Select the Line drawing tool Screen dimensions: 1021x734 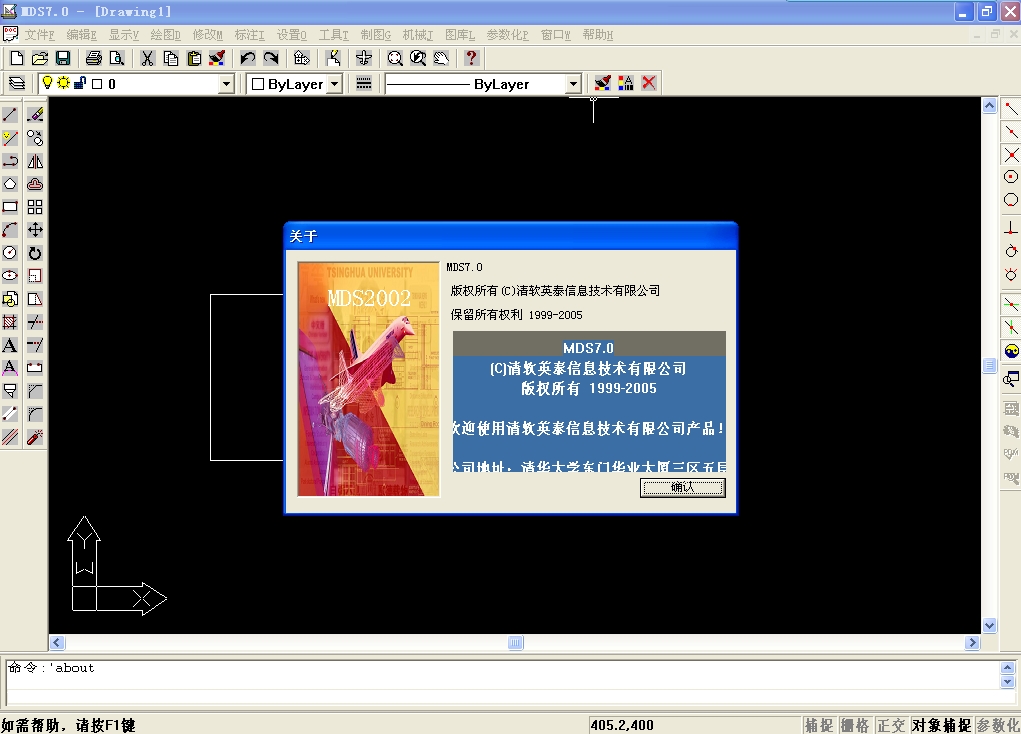[x=10, y=115]
